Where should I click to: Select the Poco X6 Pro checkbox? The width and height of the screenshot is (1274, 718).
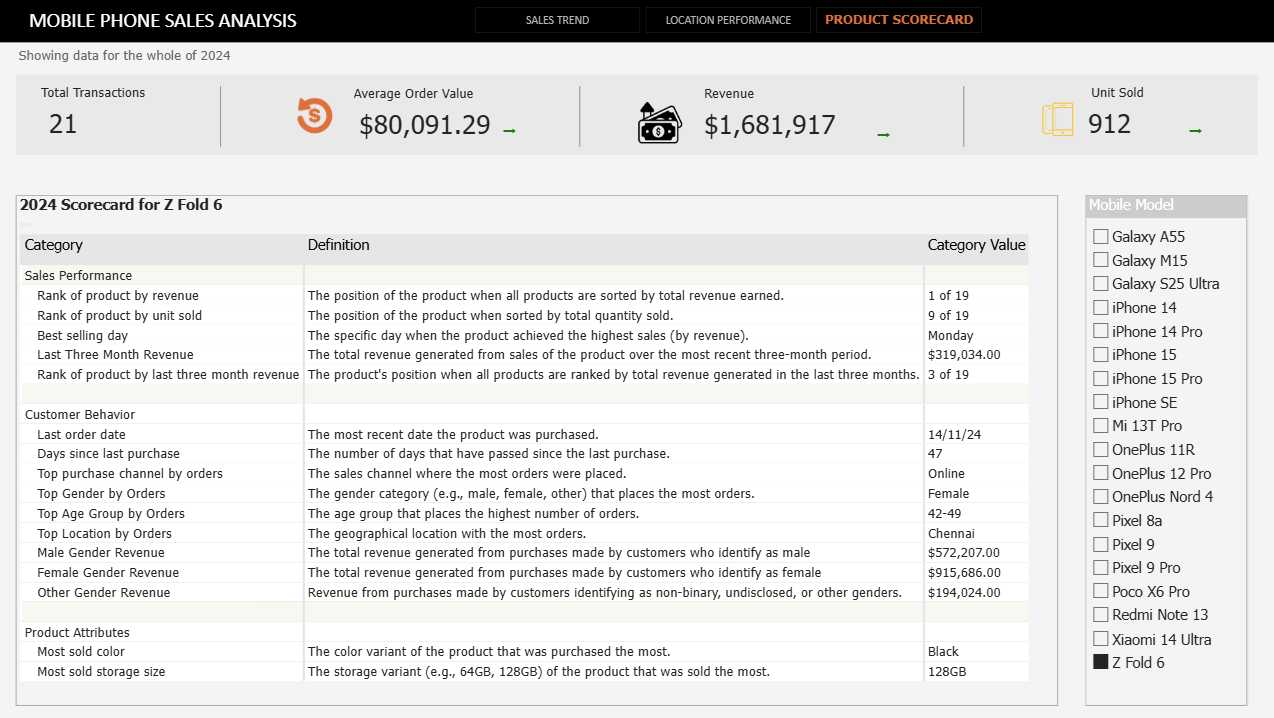pyautogui.click(x=1101, y=591)
